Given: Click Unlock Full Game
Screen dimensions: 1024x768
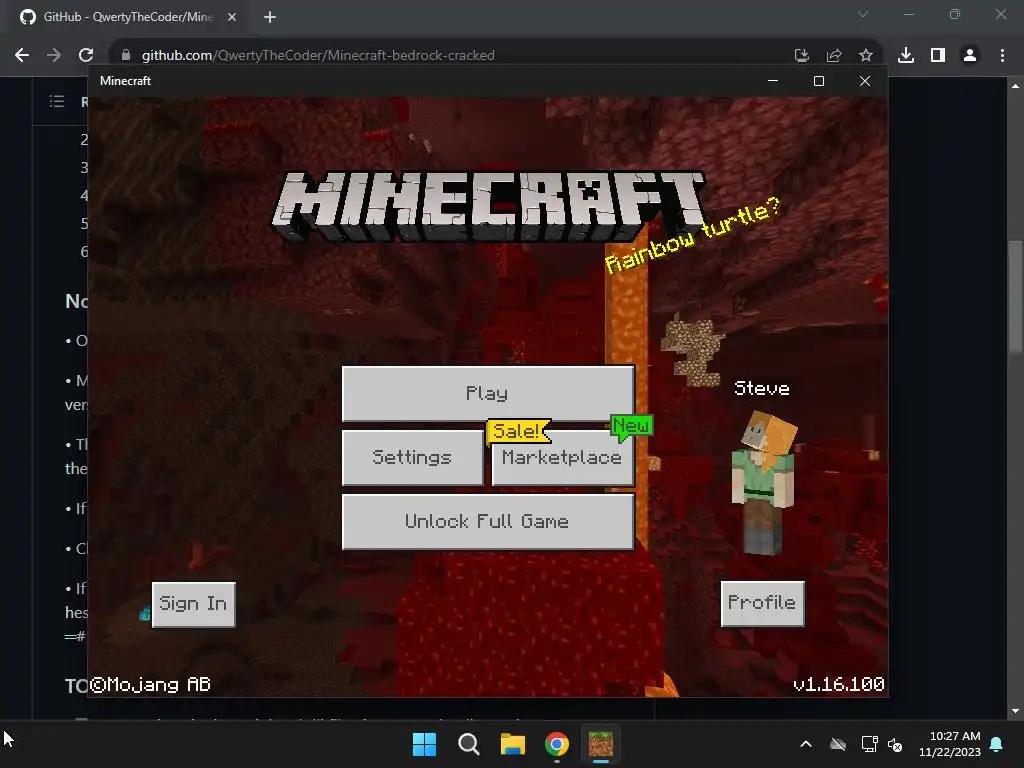Looking at the screenshot, I should click(488, 521).
